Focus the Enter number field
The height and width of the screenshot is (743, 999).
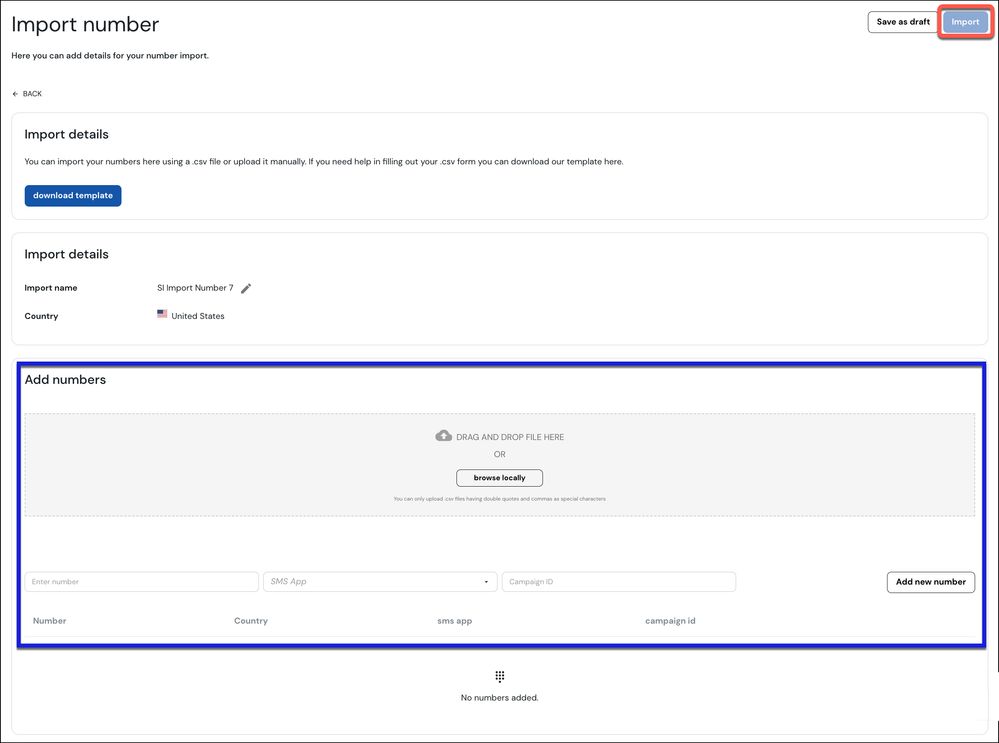click(141, 582)
